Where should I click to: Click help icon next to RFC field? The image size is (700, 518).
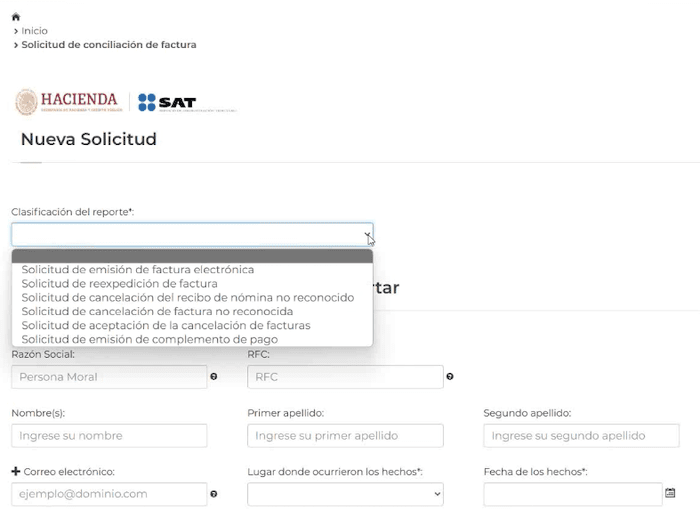click(449, 377)
